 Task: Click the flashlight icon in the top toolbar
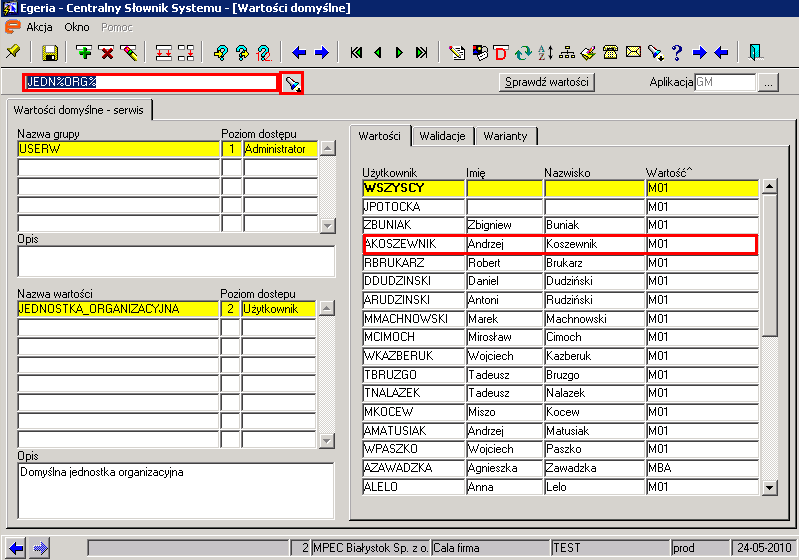tap(655, 52)
